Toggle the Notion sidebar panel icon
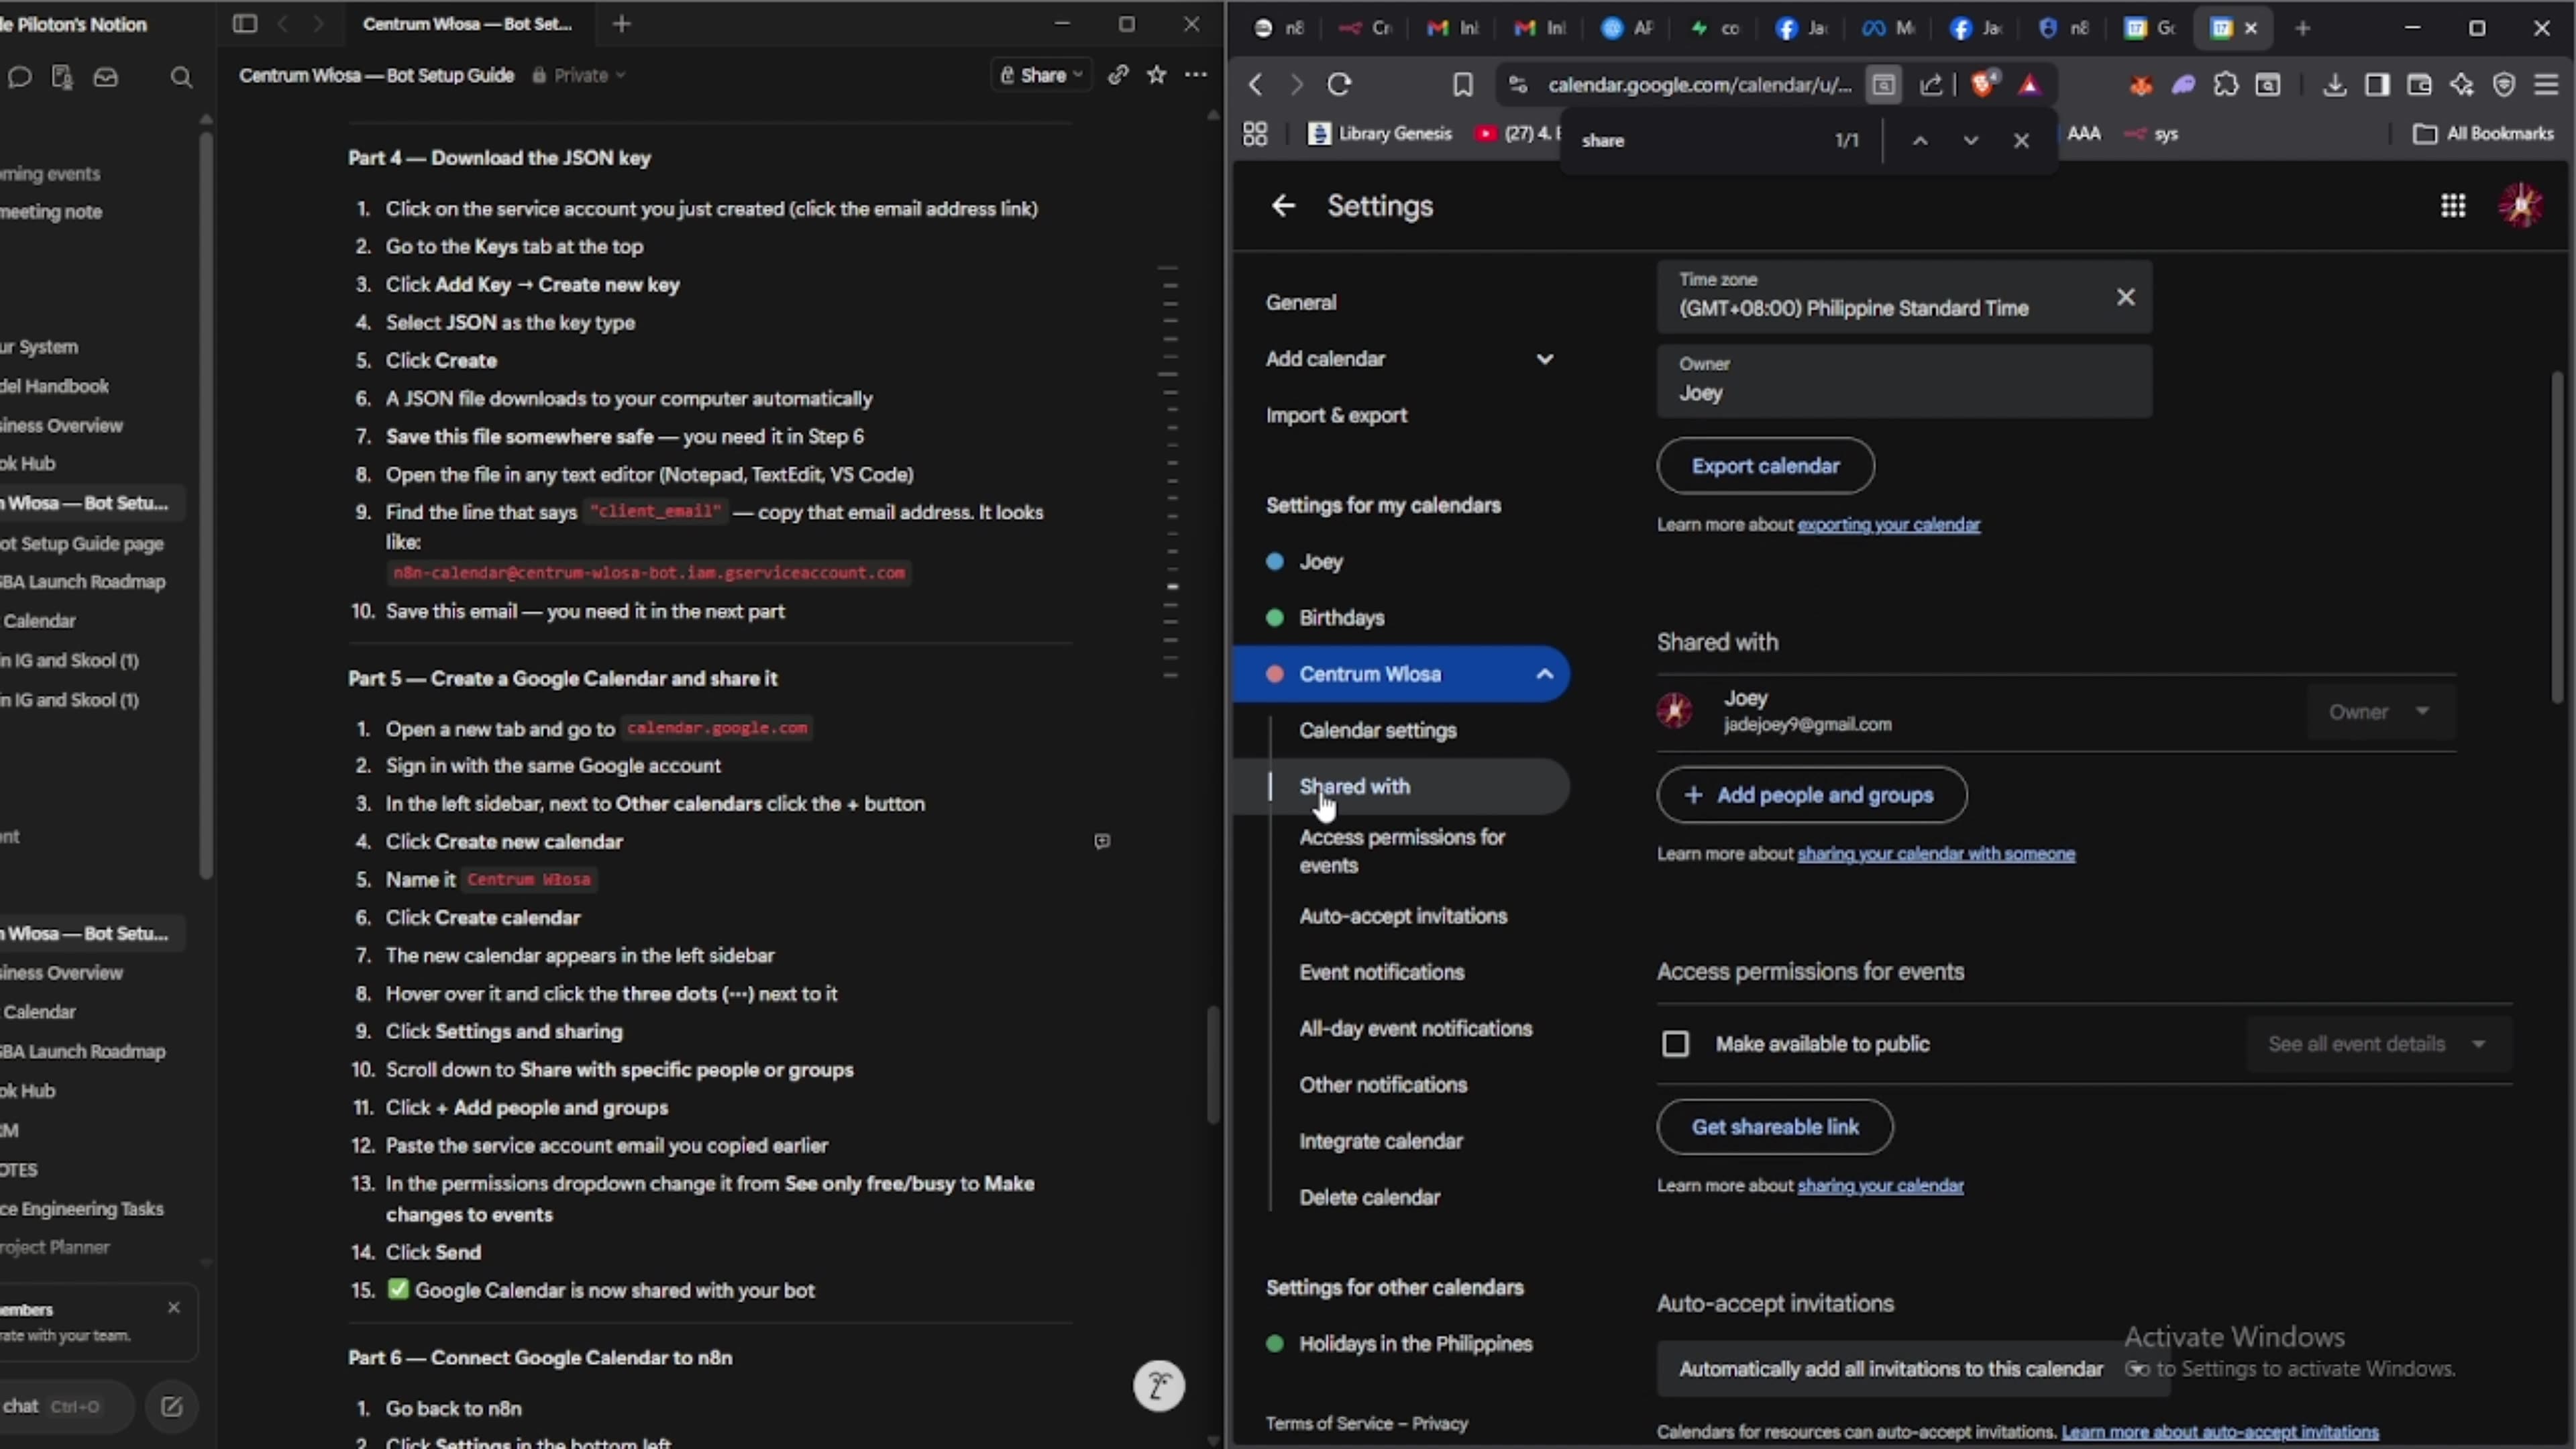The width and height of the screenshot is (2576, 1449). (245, 24)
